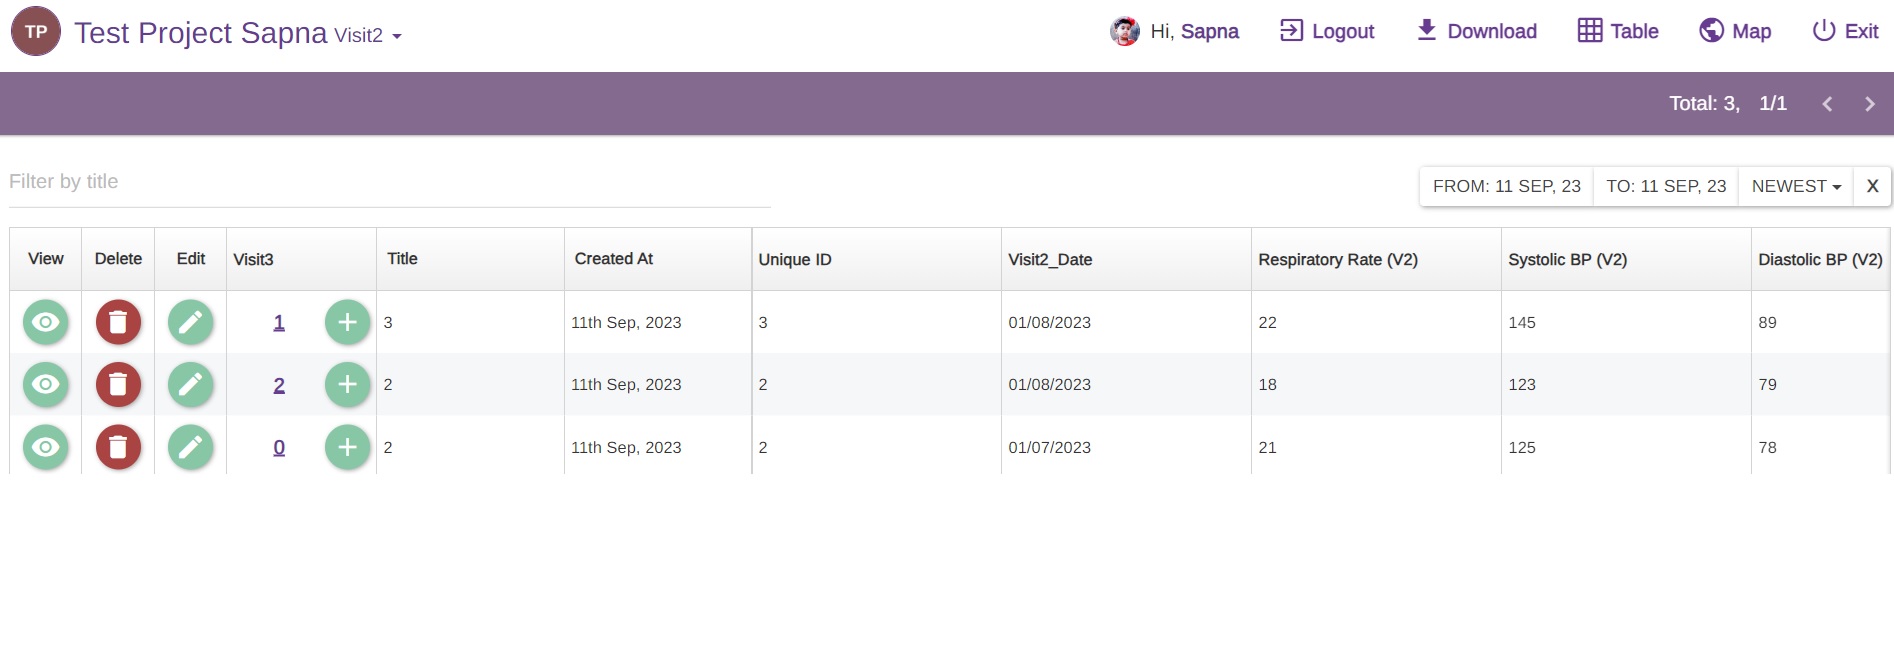This screenshot has width=1894, height=648.
Task: Click the trash icon in the last row
Action: click(x=118, y=447)
